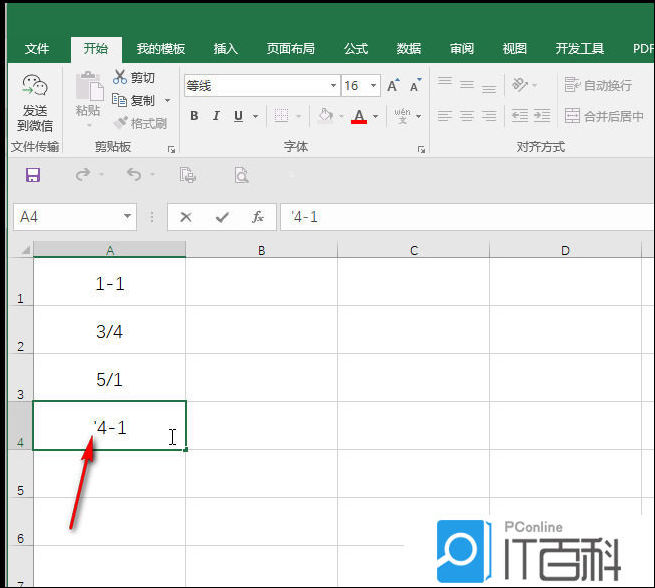The height and width of the screenshot is (588, 655).
Task: Click the Paste clipboard icon
Action: [89, 86]
